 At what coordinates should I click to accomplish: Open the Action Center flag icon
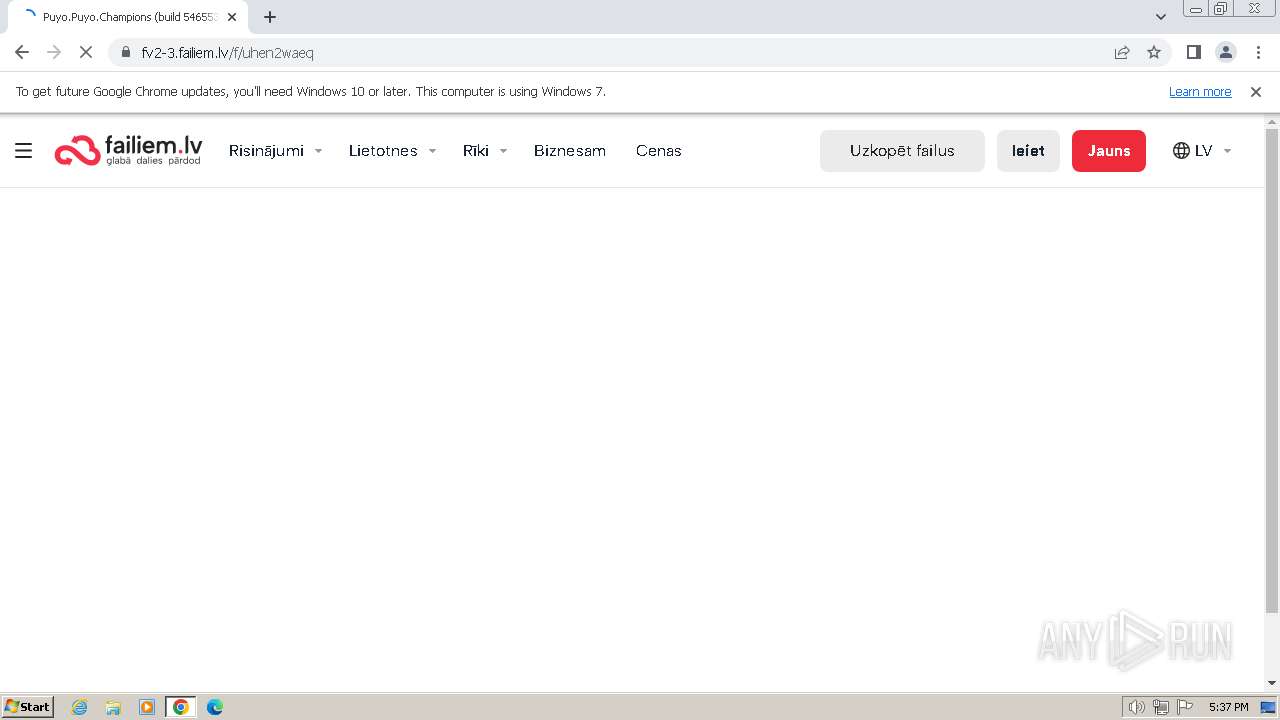[x=1185, y=707]
